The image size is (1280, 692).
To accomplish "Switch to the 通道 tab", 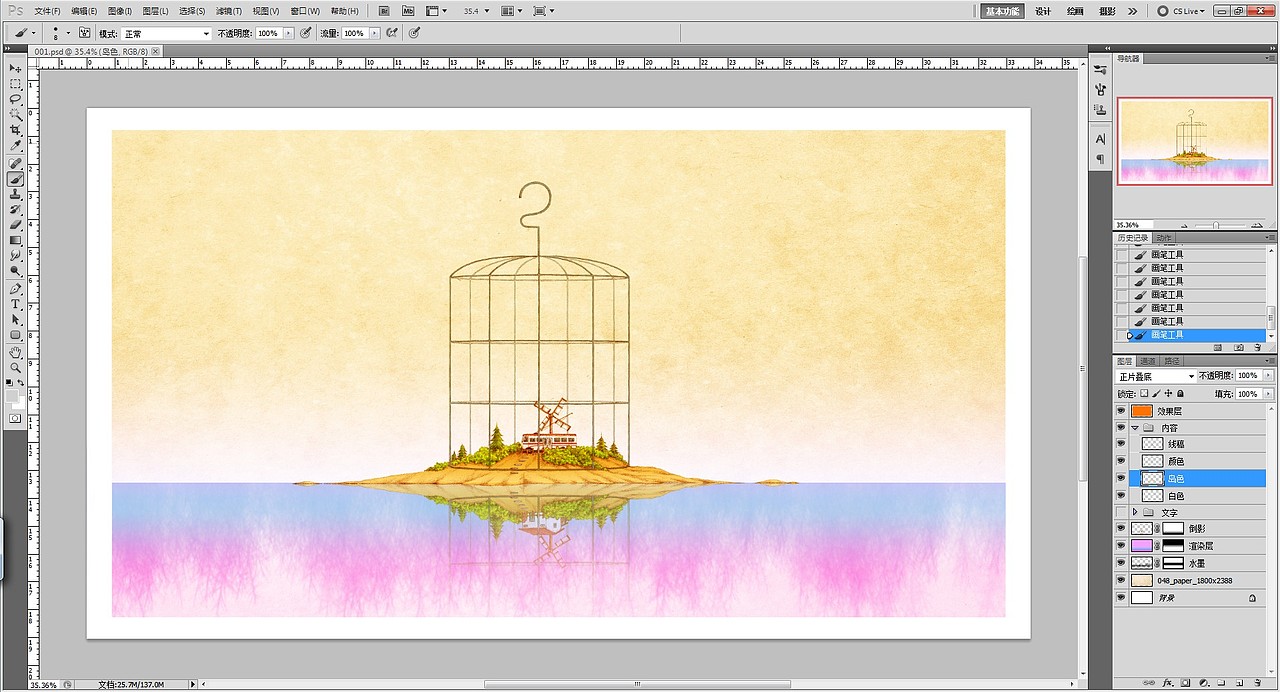I will 1148,361.
